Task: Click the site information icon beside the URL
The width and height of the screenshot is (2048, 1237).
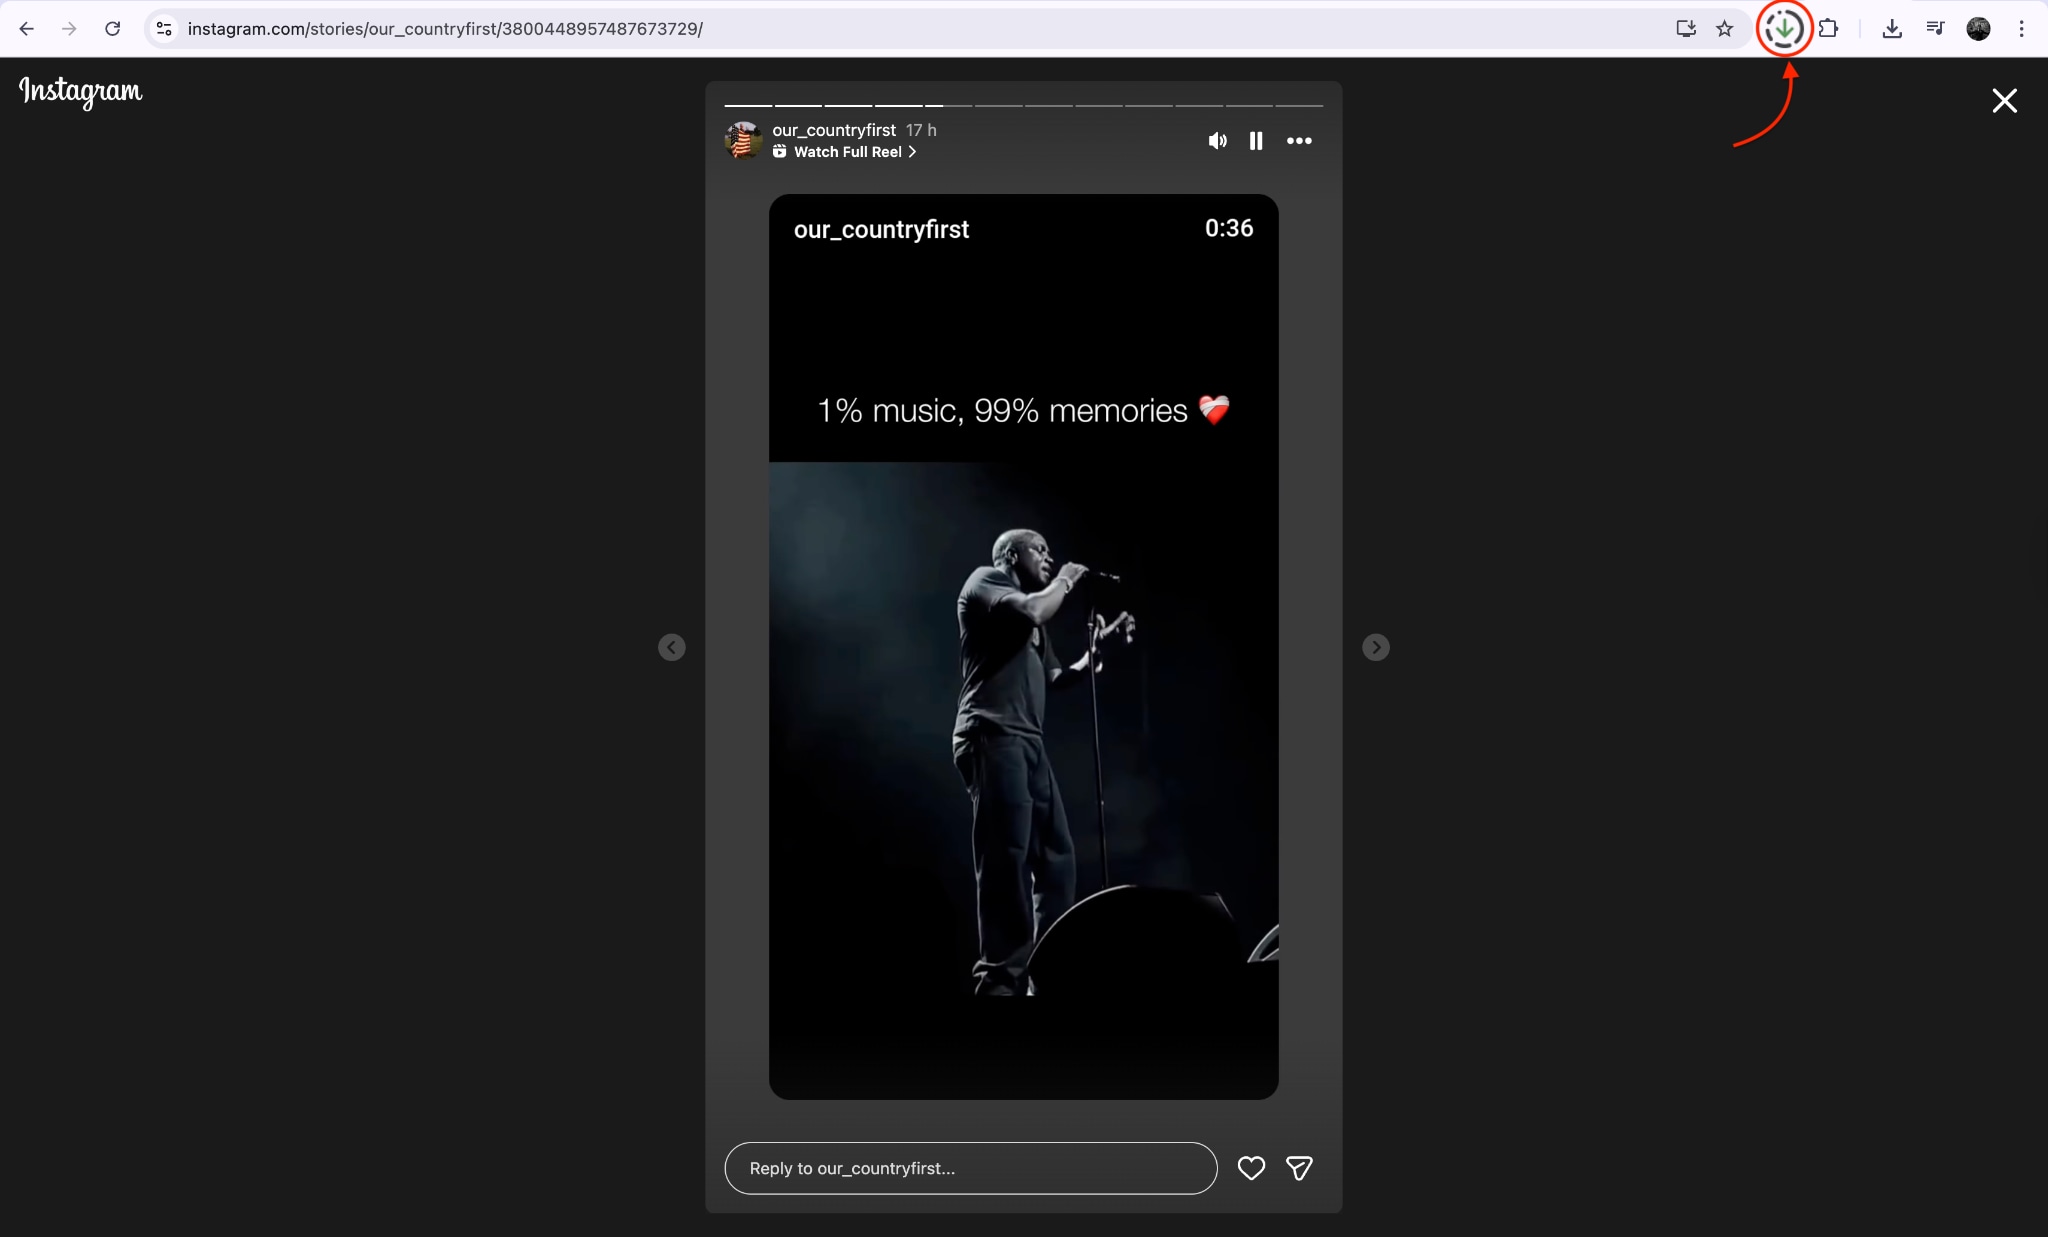Action: [x=164, y=28]
